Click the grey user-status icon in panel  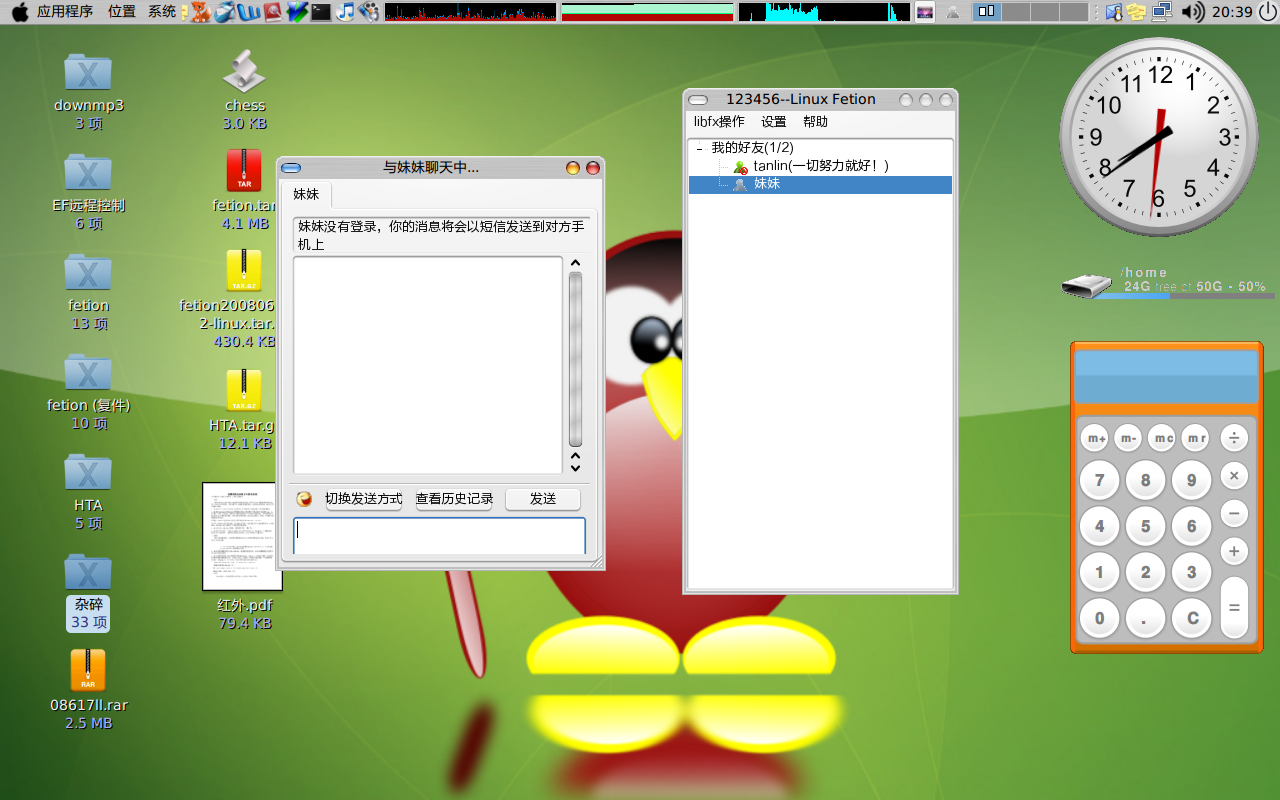tap(953, 12)
